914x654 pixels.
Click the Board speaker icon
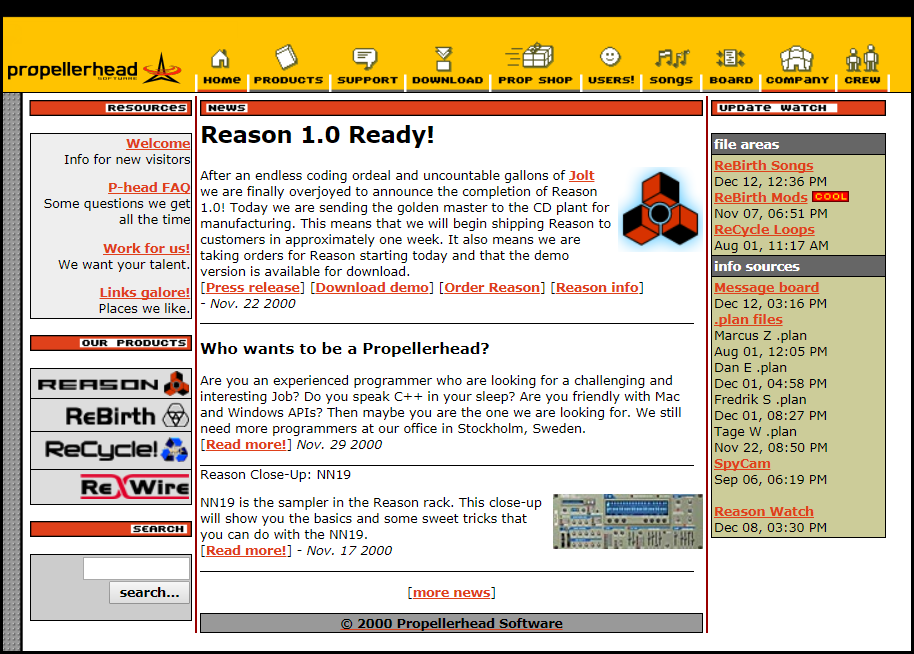[x=730, y=58]
